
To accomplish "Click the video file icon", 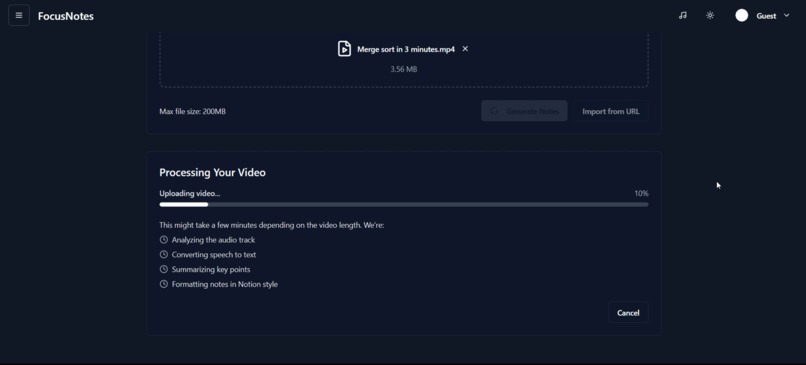I will tap(344, 49).
